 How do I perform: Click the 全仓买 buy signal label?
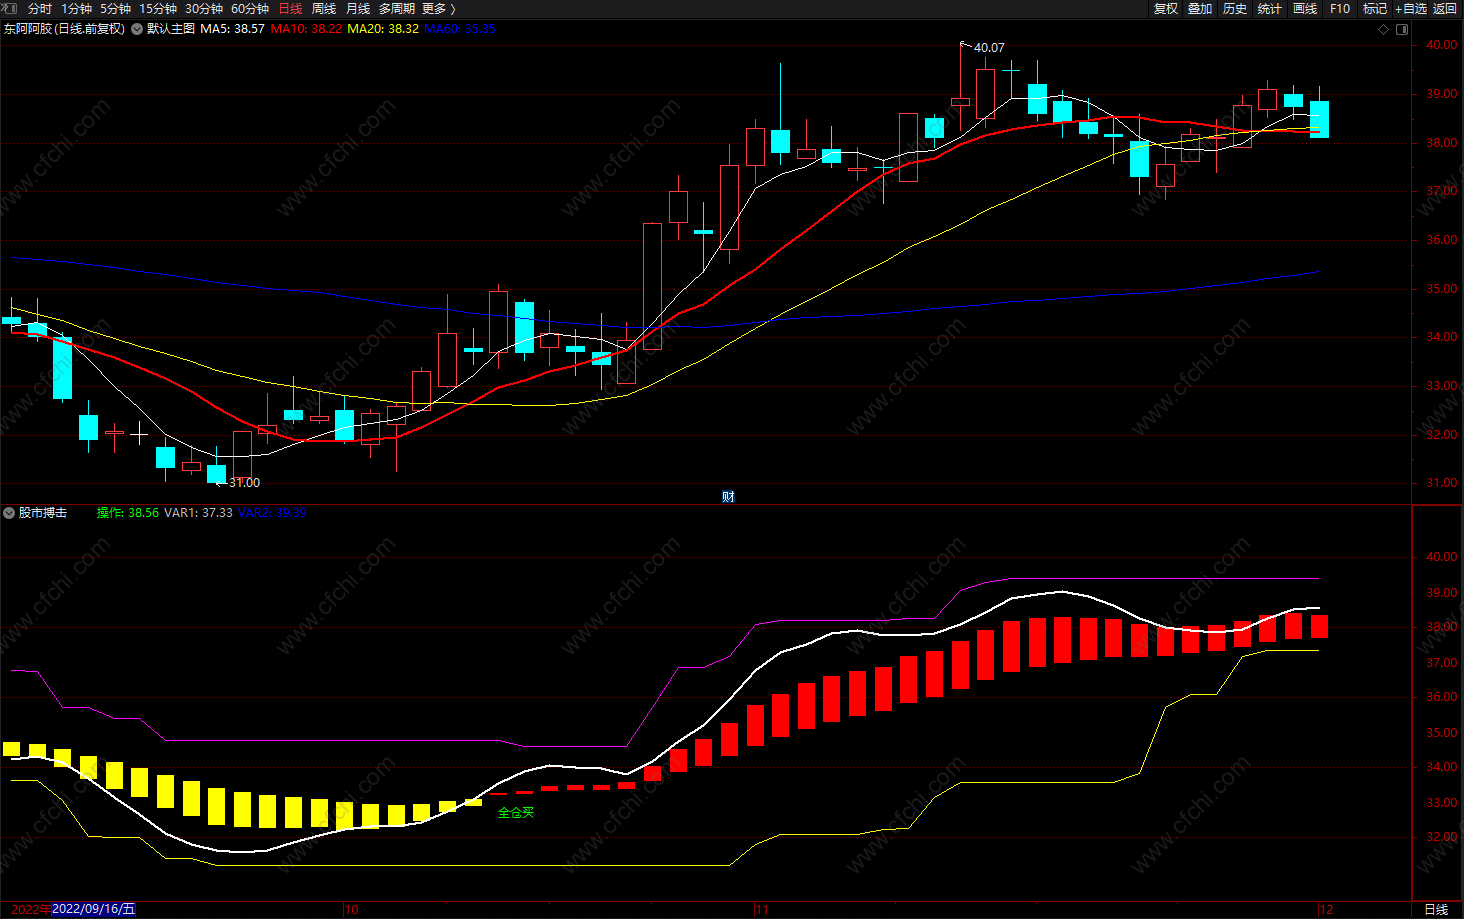(516, 813)
